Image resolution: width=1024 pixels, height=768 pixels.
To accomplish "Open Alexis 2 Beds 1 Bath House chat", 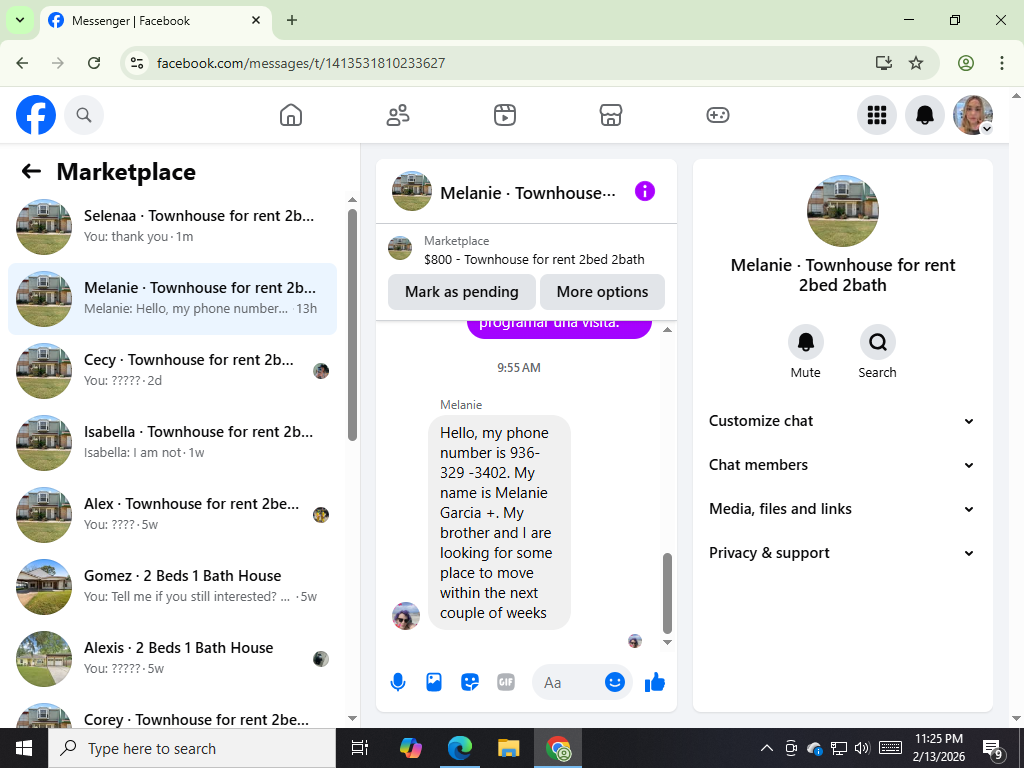I will point(172,658).
